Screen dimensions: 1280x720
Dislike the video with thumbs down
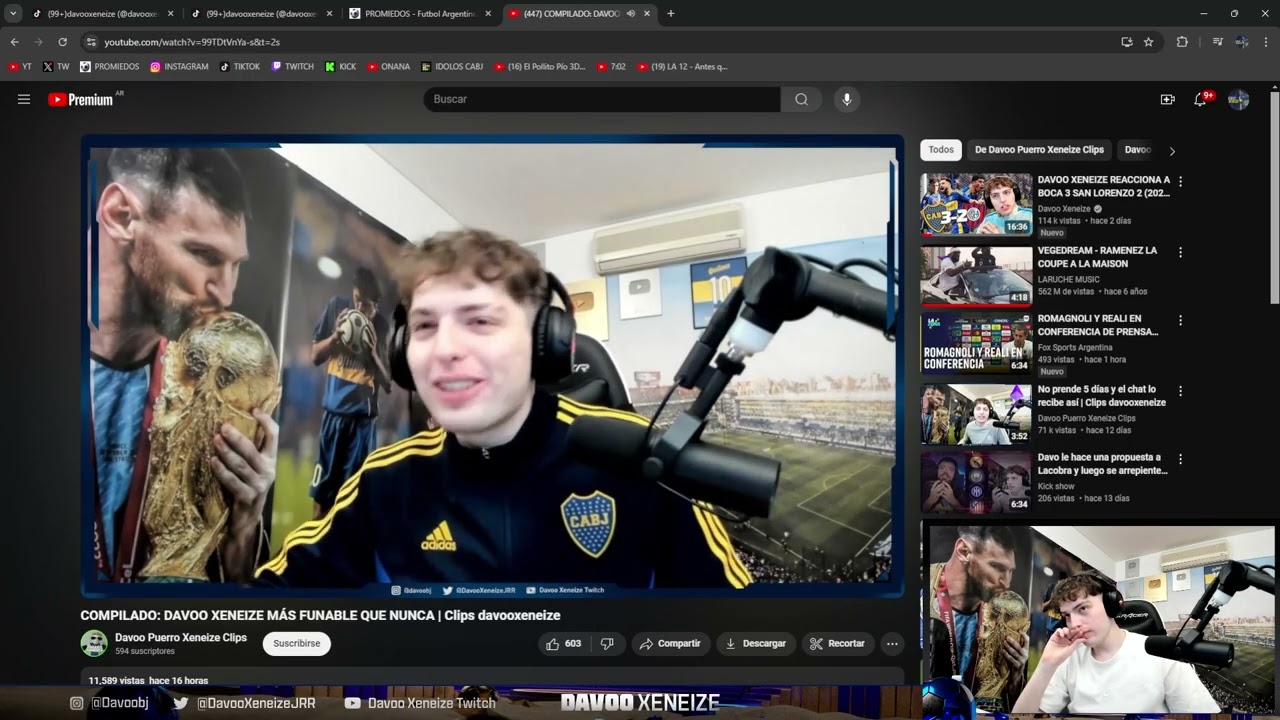607,644
